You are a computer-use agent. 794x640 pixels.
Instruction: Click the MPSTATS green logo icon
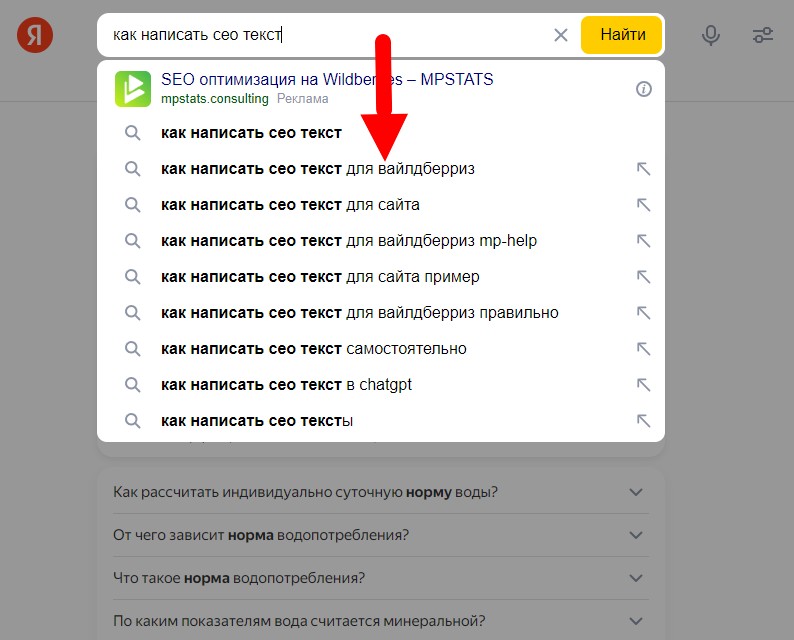(x=132, y=89)
